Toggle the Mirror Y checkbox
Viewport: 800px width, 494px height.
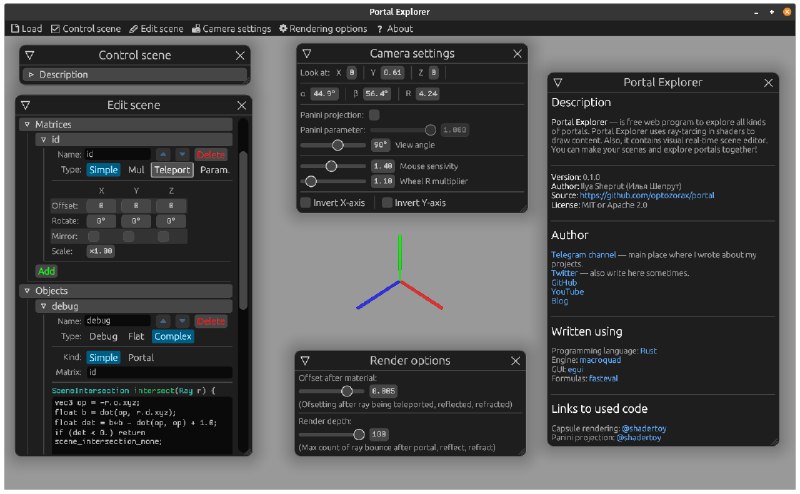(x=129, y=236)
